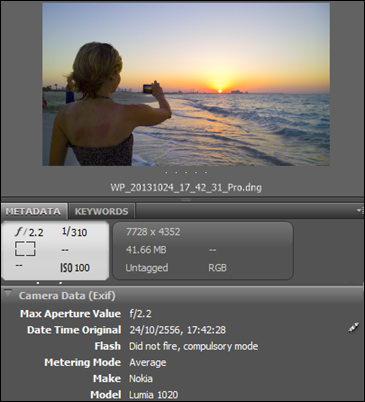Screen dimensions: 365x402
Task: Click the RGB color mode text
Action: (217, 268)
